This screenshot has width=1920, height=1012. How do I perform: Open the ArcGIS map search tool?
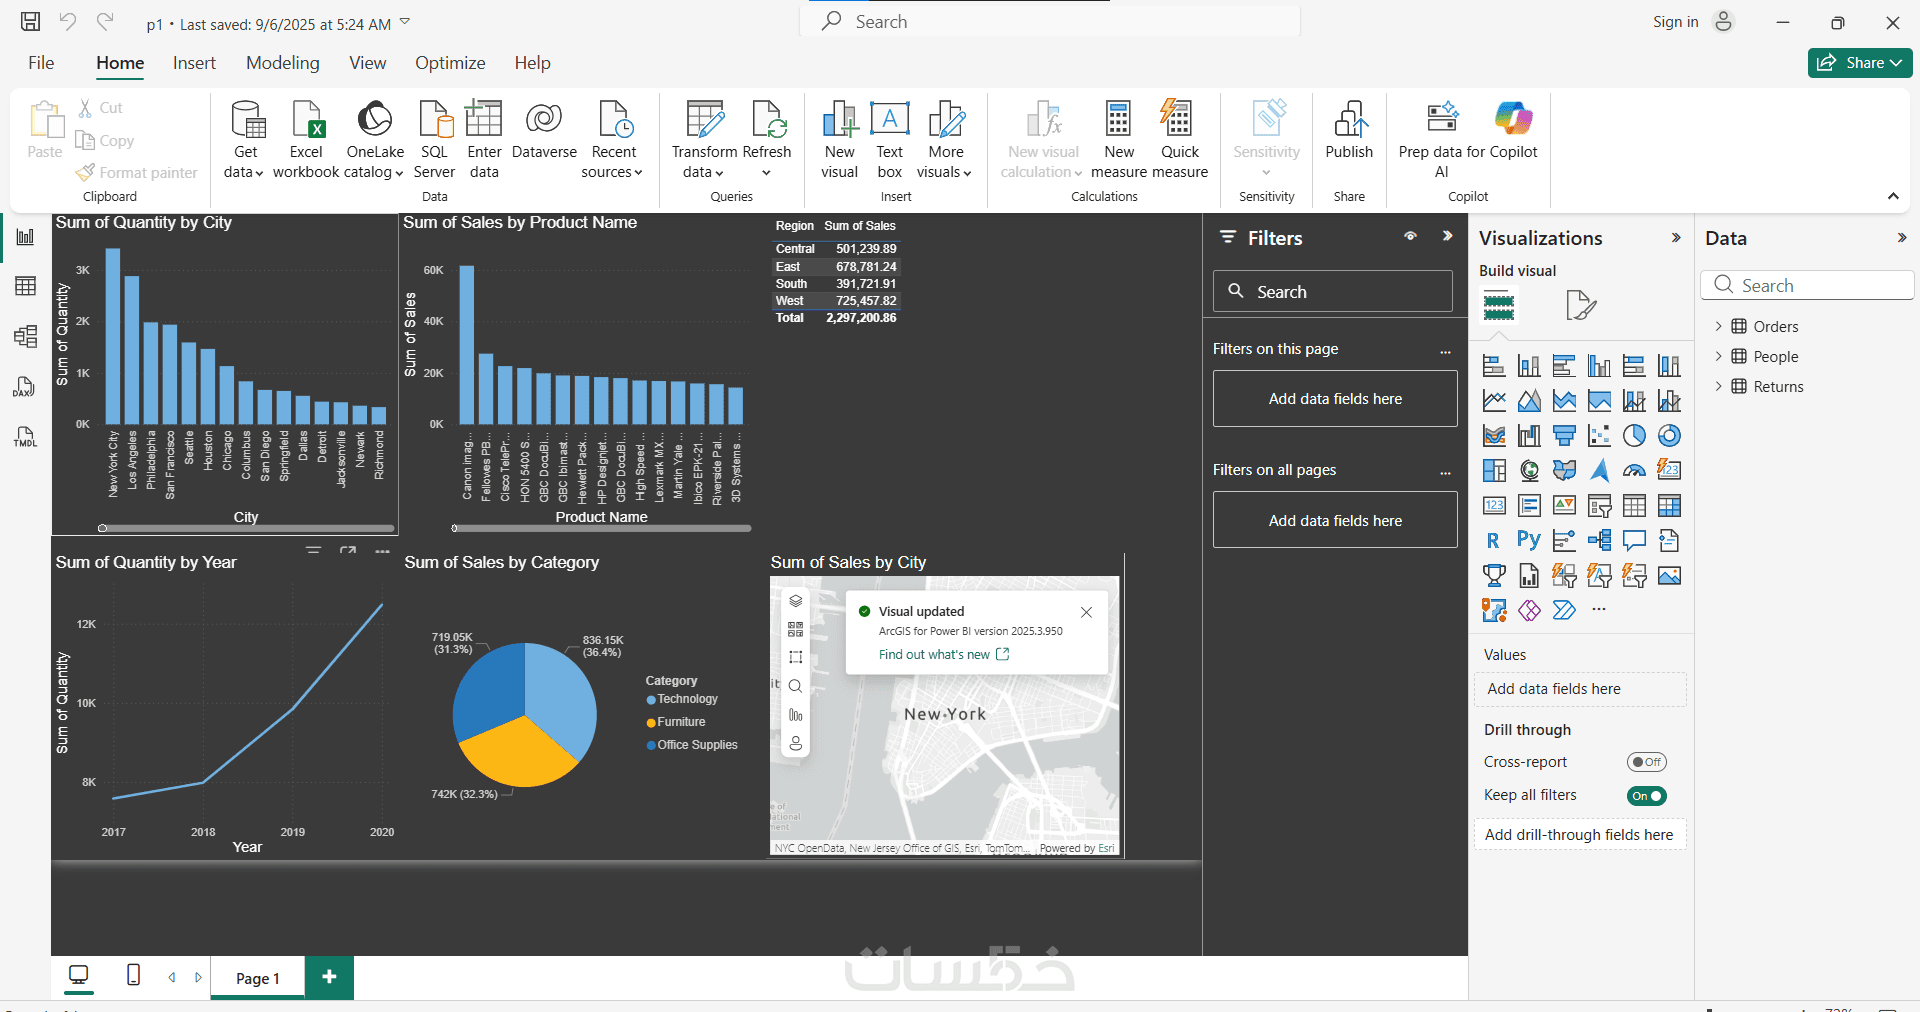coord(795,686)
